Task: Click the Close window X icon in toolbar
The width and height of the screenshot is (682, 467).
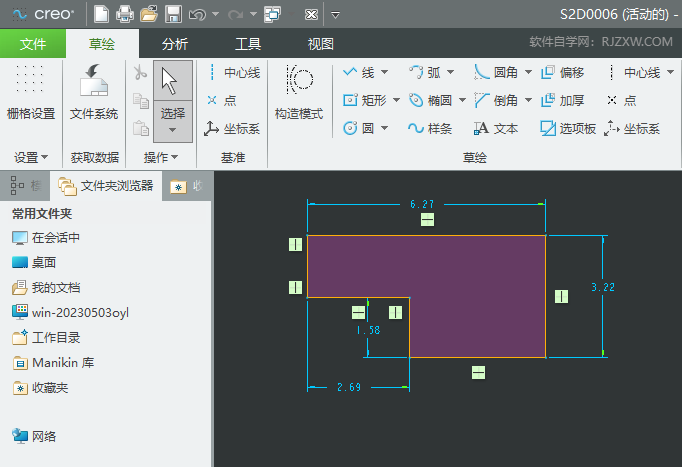Action: tap(311, 15)
